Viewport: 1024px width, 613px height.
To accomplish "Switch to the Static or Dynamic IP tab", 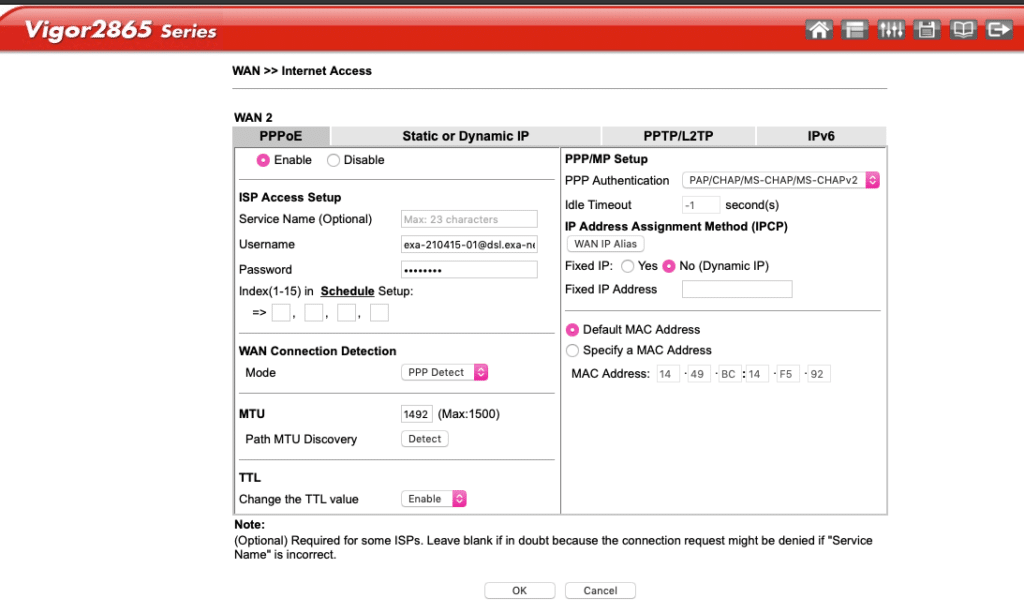I will (x=466, y=136).
